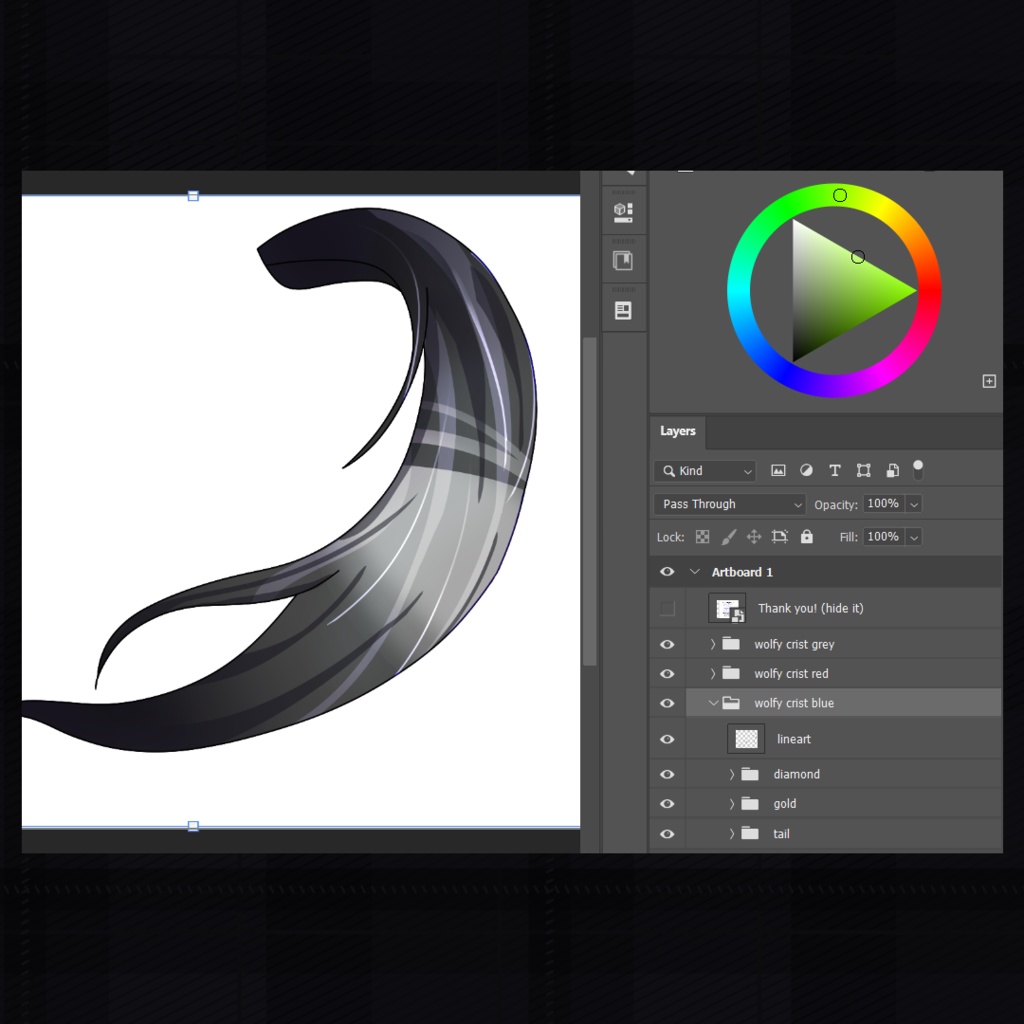
Task: Select the wolfy crist blue group name
Action: pyautogui.click(x=793, y=703)
